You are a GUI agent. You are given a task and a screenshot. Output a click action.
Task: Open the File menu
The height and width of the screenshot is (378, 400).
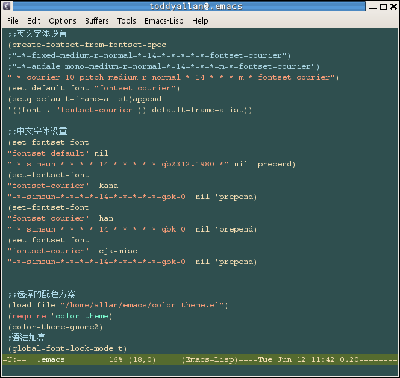pyautogui.click(x=13, y=21)
